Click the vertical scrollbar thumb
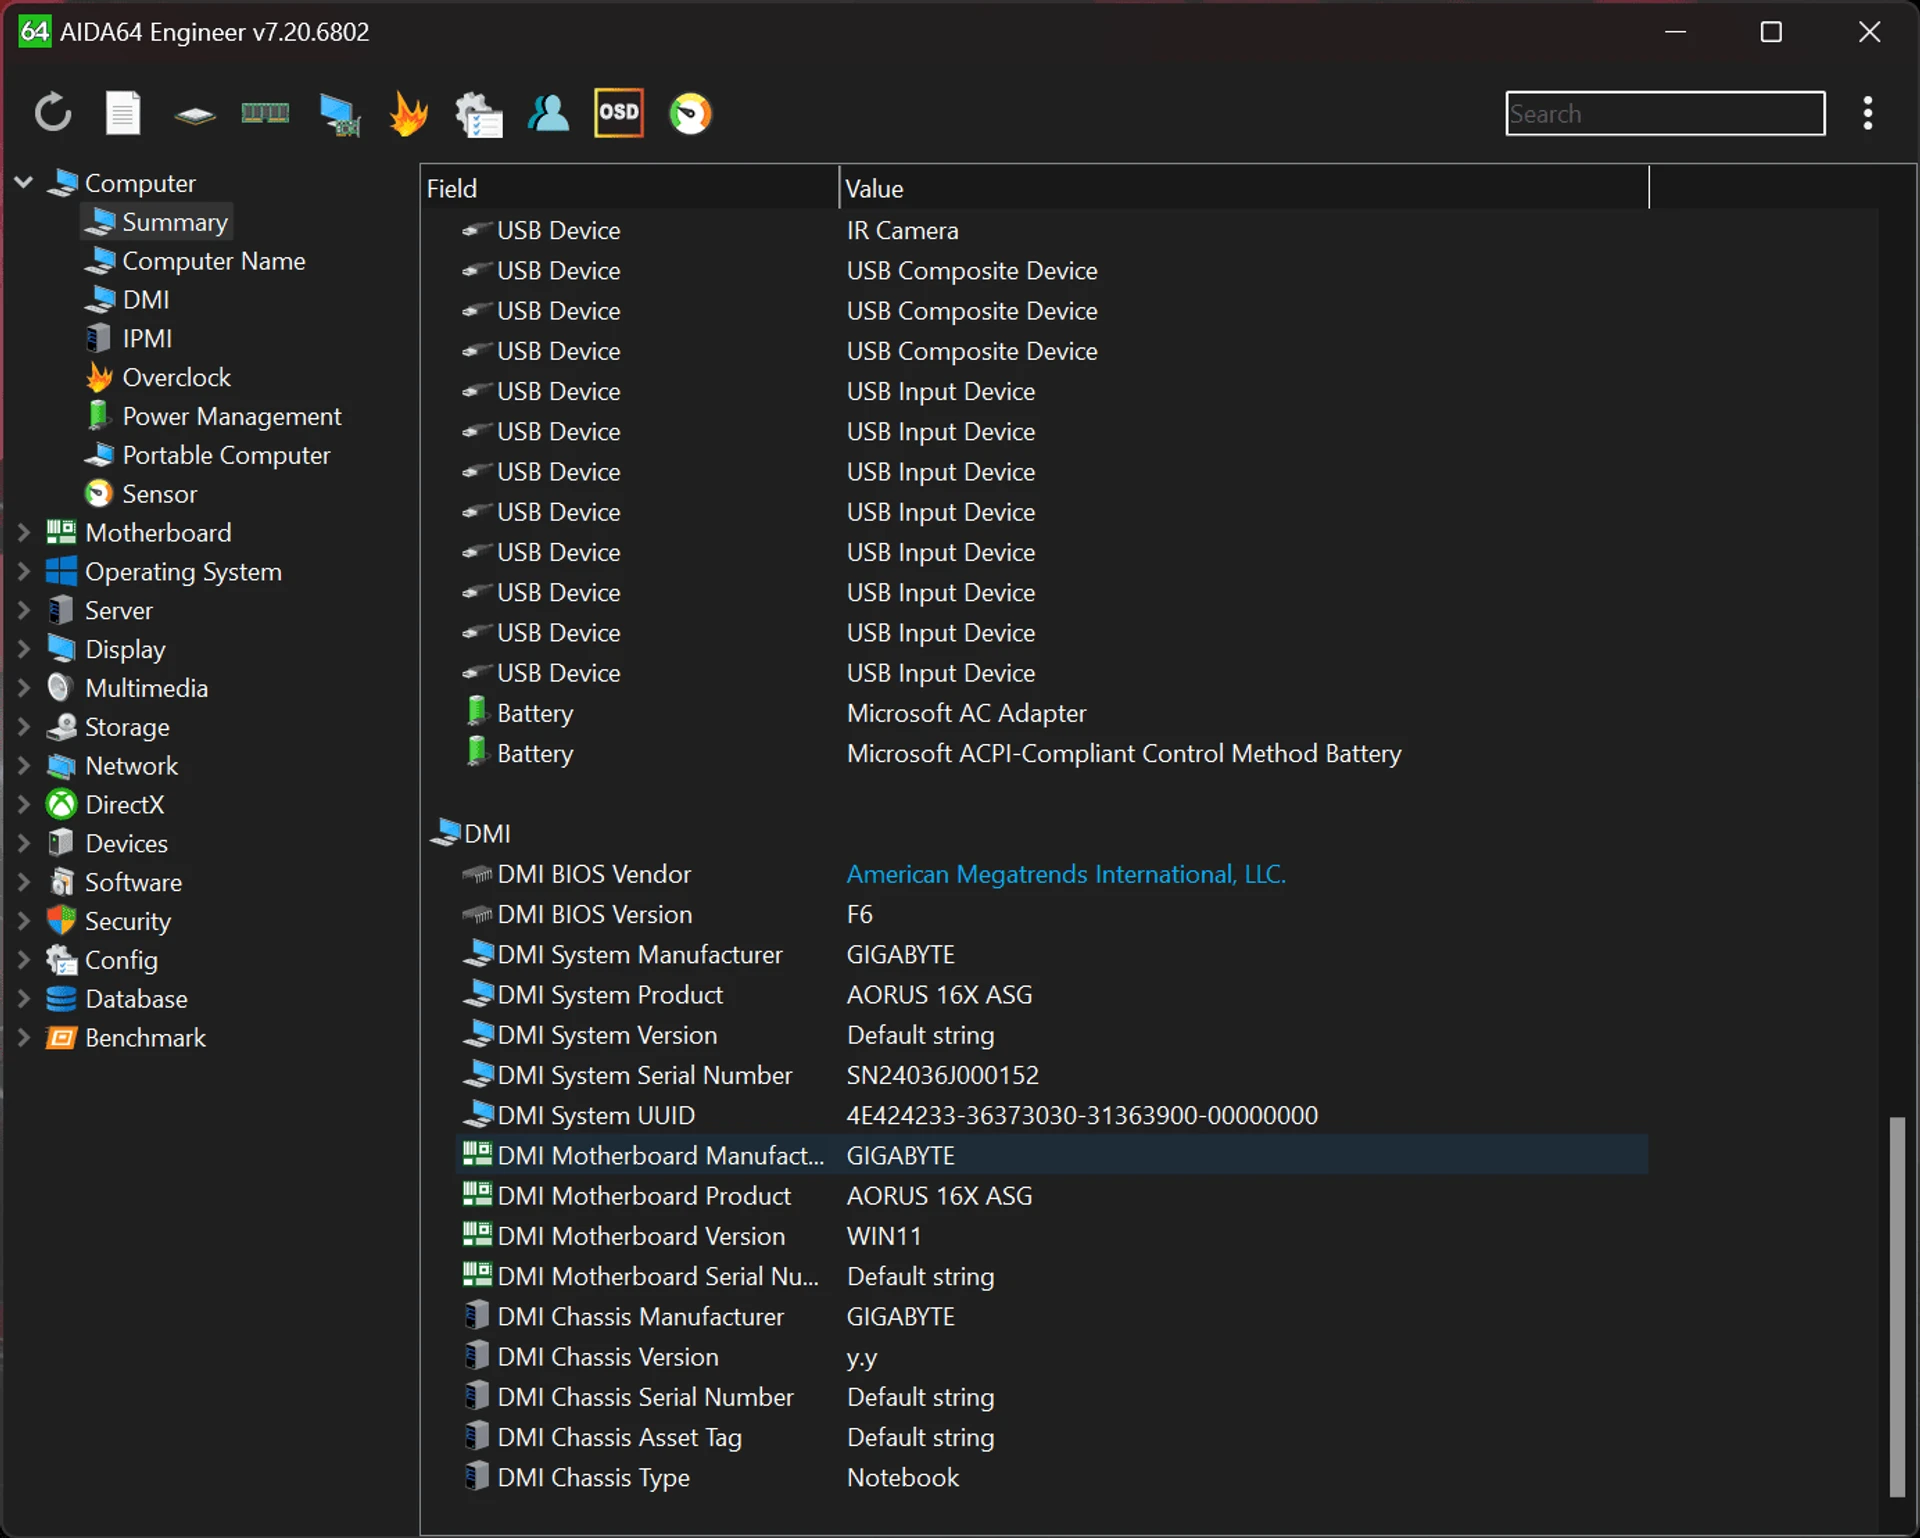This screenshot has width=1920, height=1538. tap(1896, 1306)
